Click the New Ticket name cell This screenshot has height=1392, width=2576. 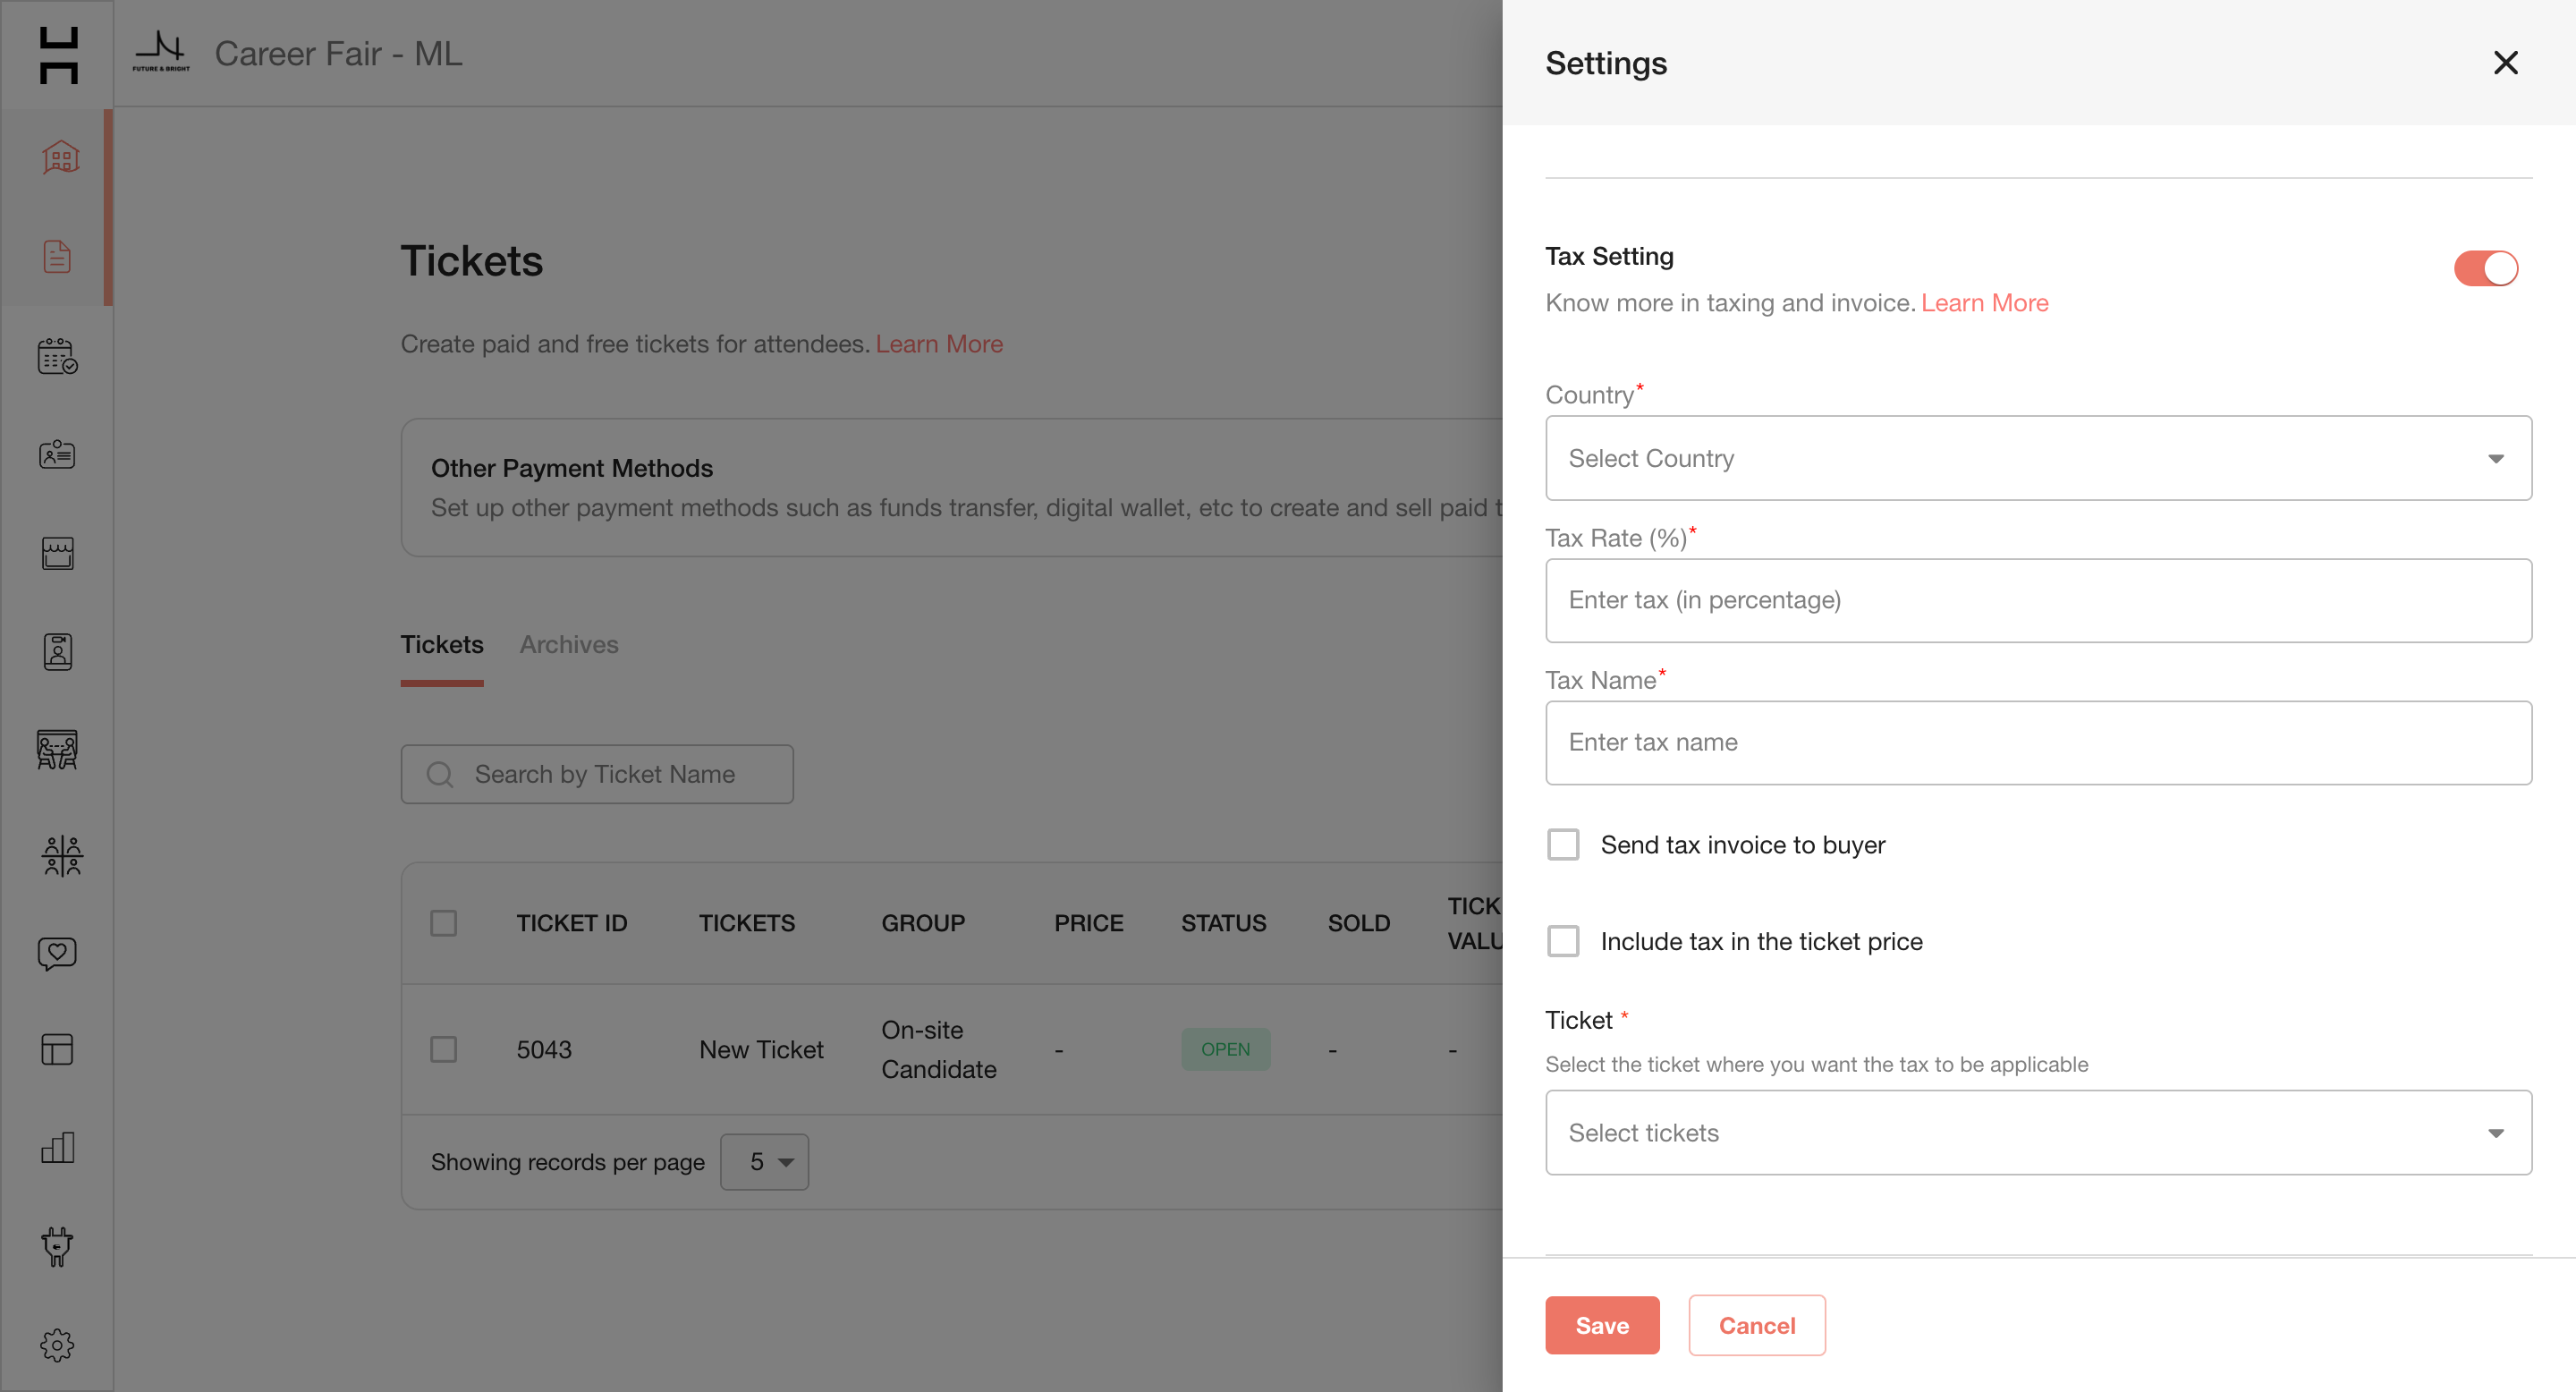[761, 1049]
